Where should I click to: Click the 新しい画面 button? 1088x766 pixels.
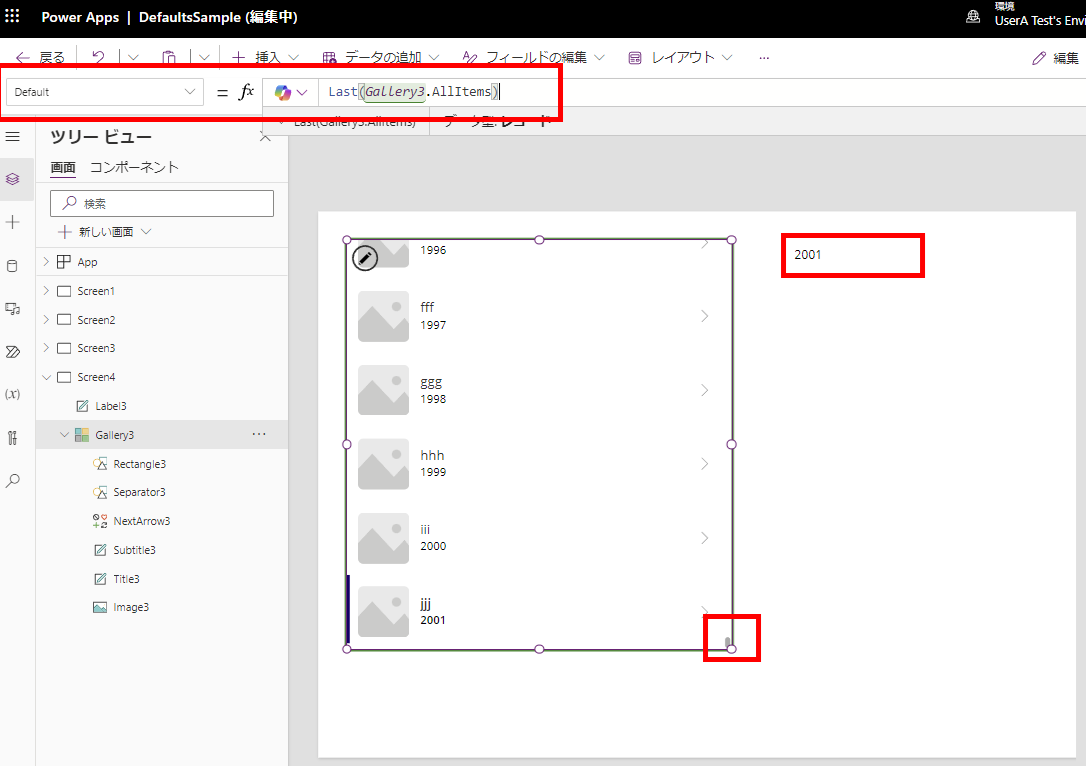click(x=105, y=232)
